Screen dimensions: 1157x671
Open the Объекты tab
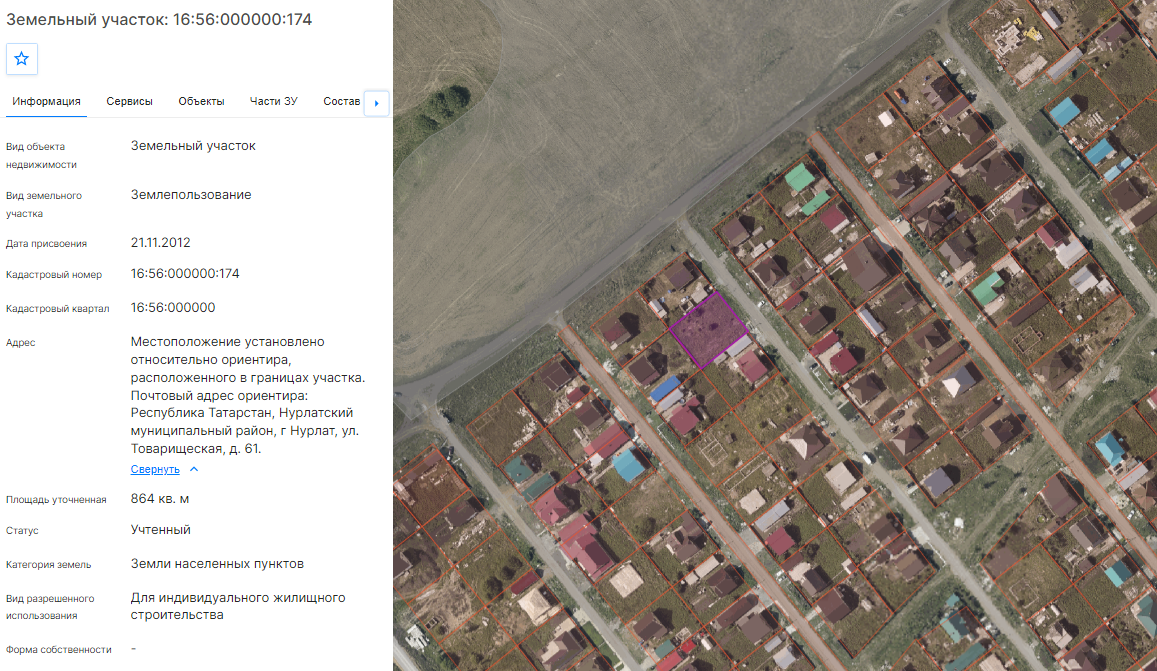pyautogui.click(x=201, y=101)
